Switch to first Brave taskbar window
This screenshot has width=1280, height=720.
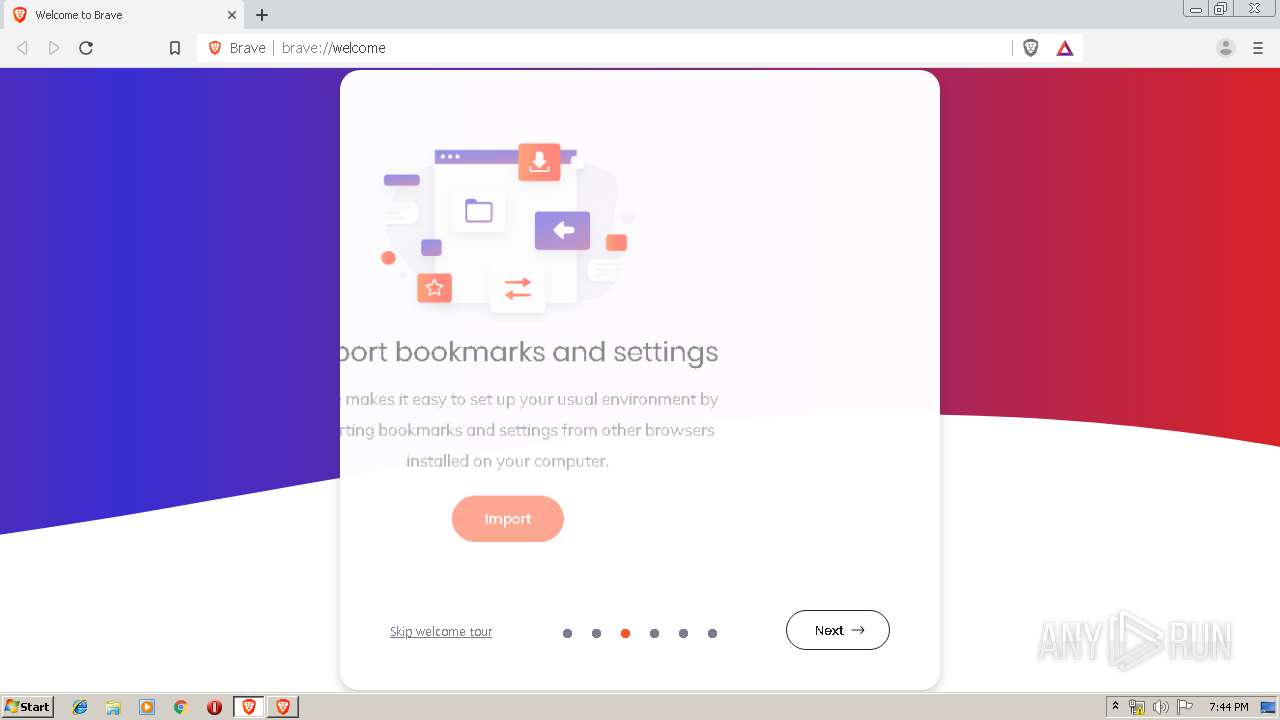(x=249, y=707)
